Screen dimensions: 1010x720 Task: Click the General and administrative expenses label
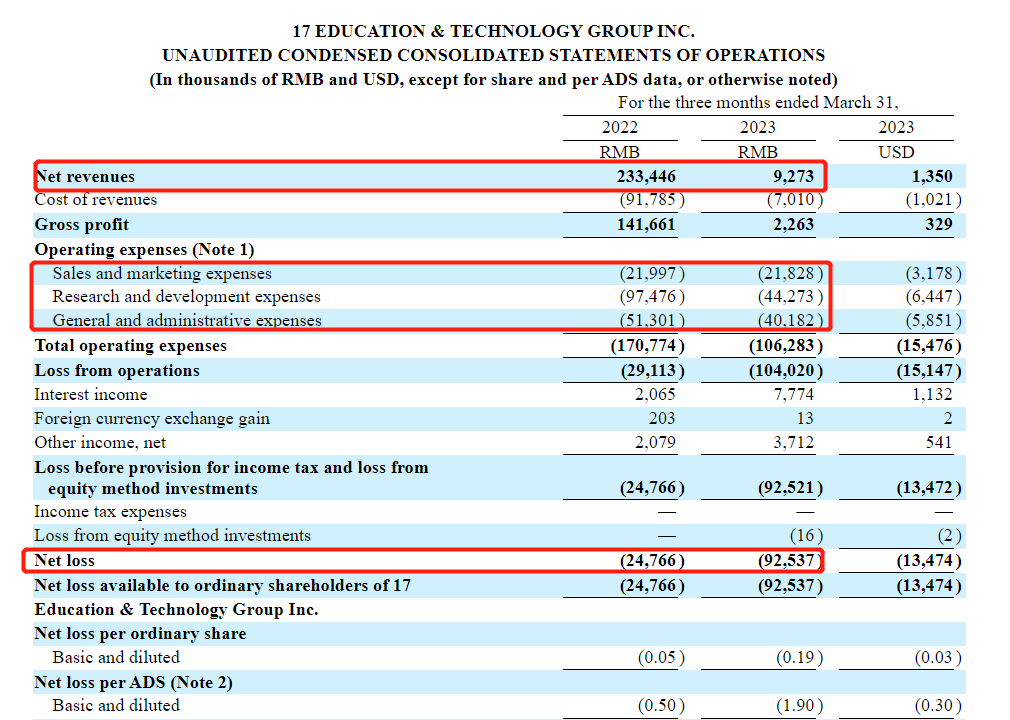(187, 321)
